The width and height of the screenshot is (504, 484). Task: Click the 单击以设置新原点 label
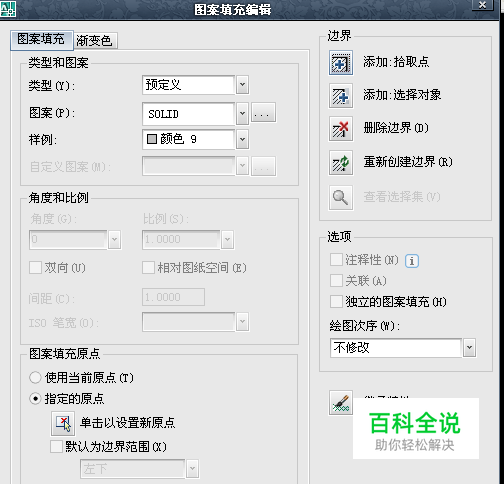127,423
